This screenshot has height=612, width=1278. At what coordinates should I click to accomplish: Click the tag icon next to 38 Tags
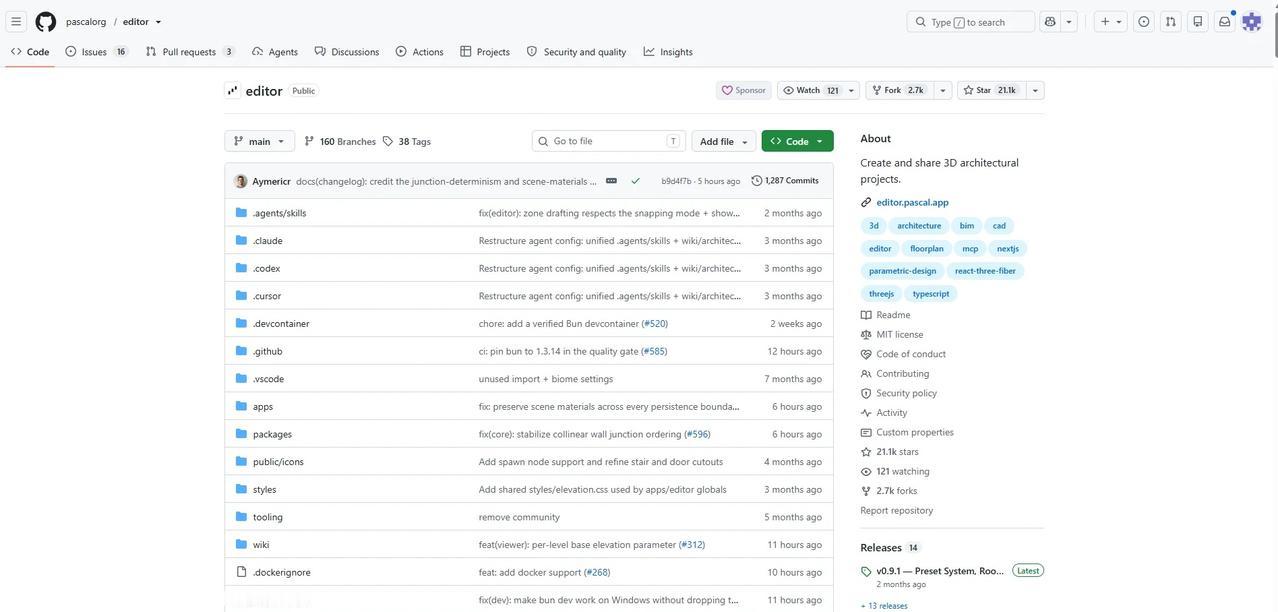click(x=388, y=141)
